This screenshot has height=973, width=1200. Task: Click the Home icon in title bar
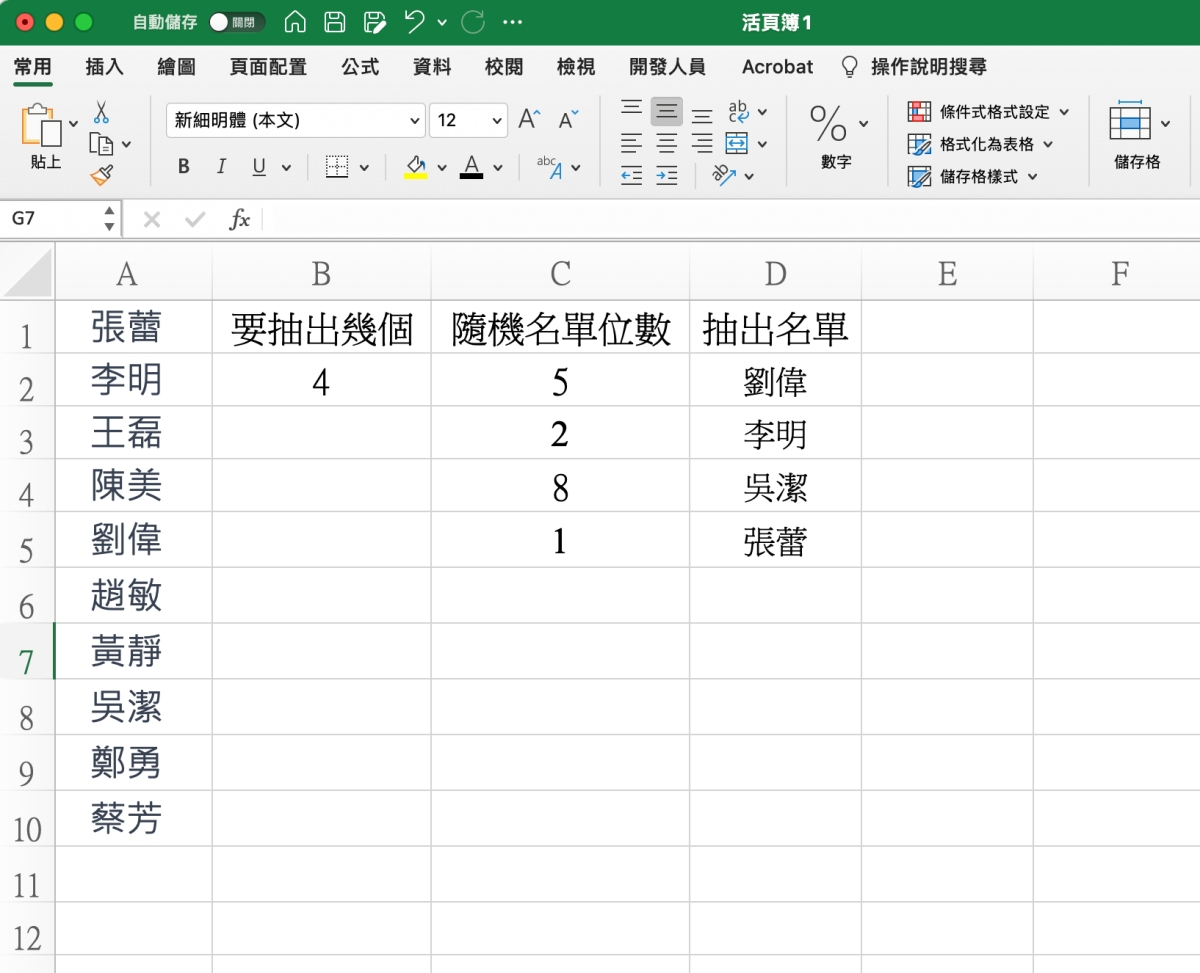click(295, 22)
